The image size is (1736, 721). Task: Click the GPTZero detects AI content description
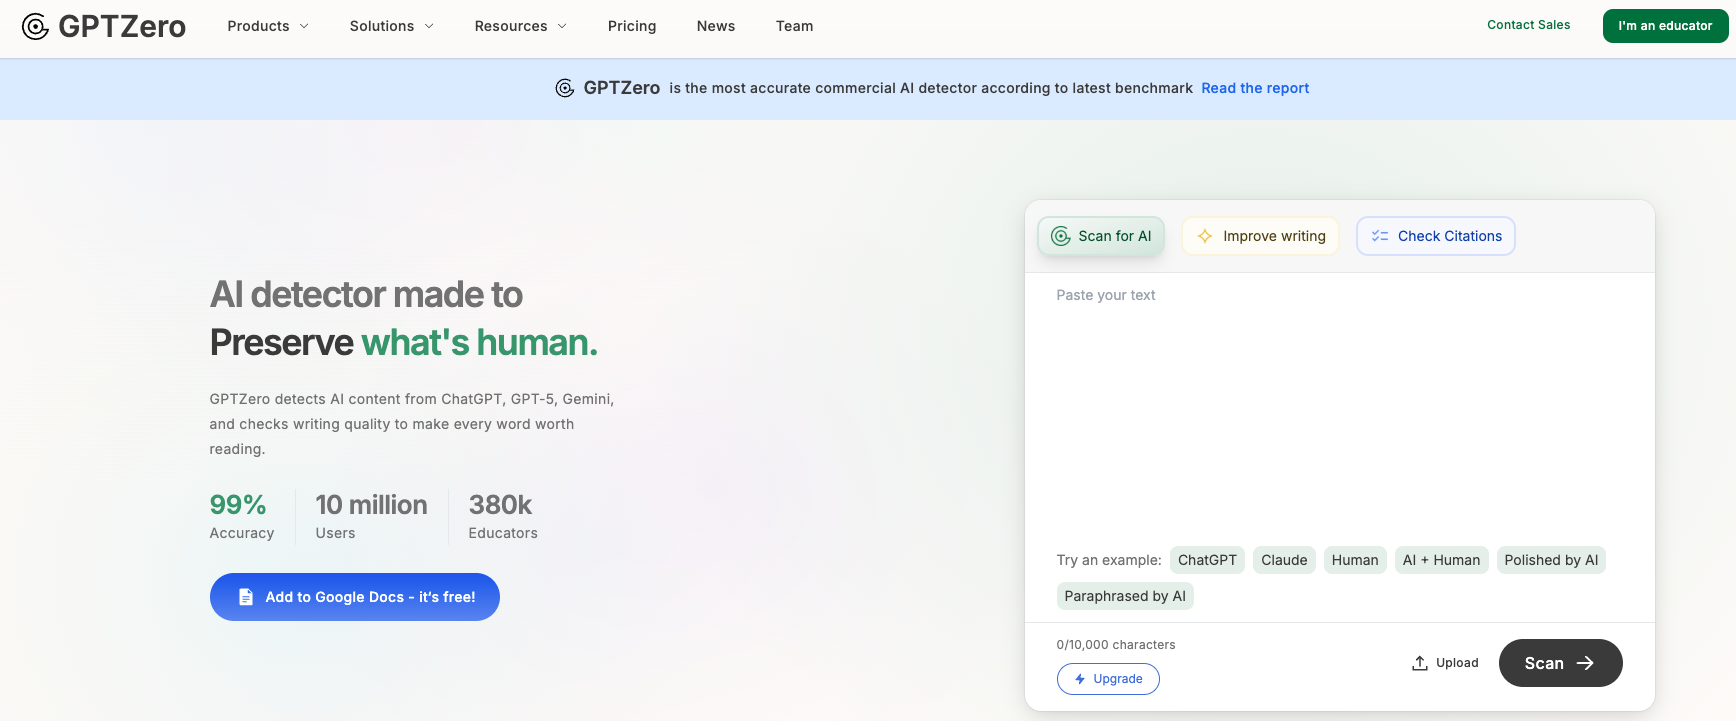[x=412, y=424]
